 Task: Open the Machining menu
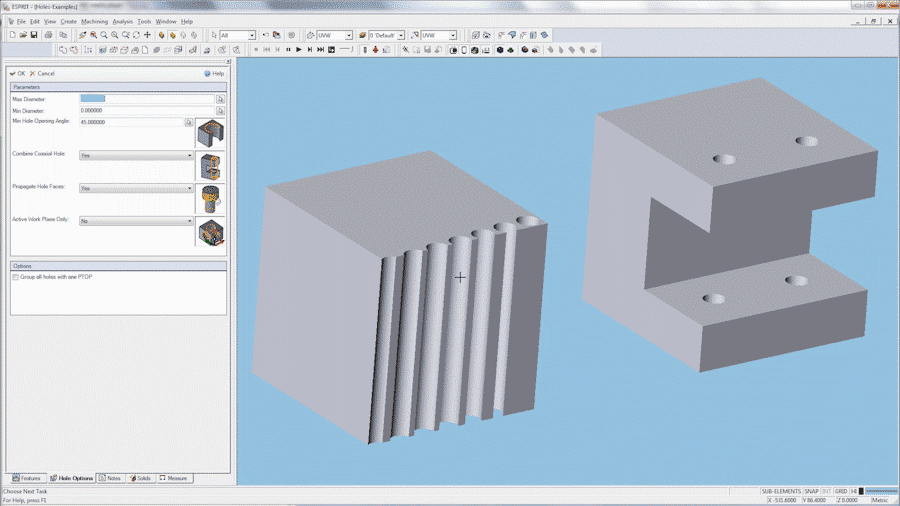94,21
